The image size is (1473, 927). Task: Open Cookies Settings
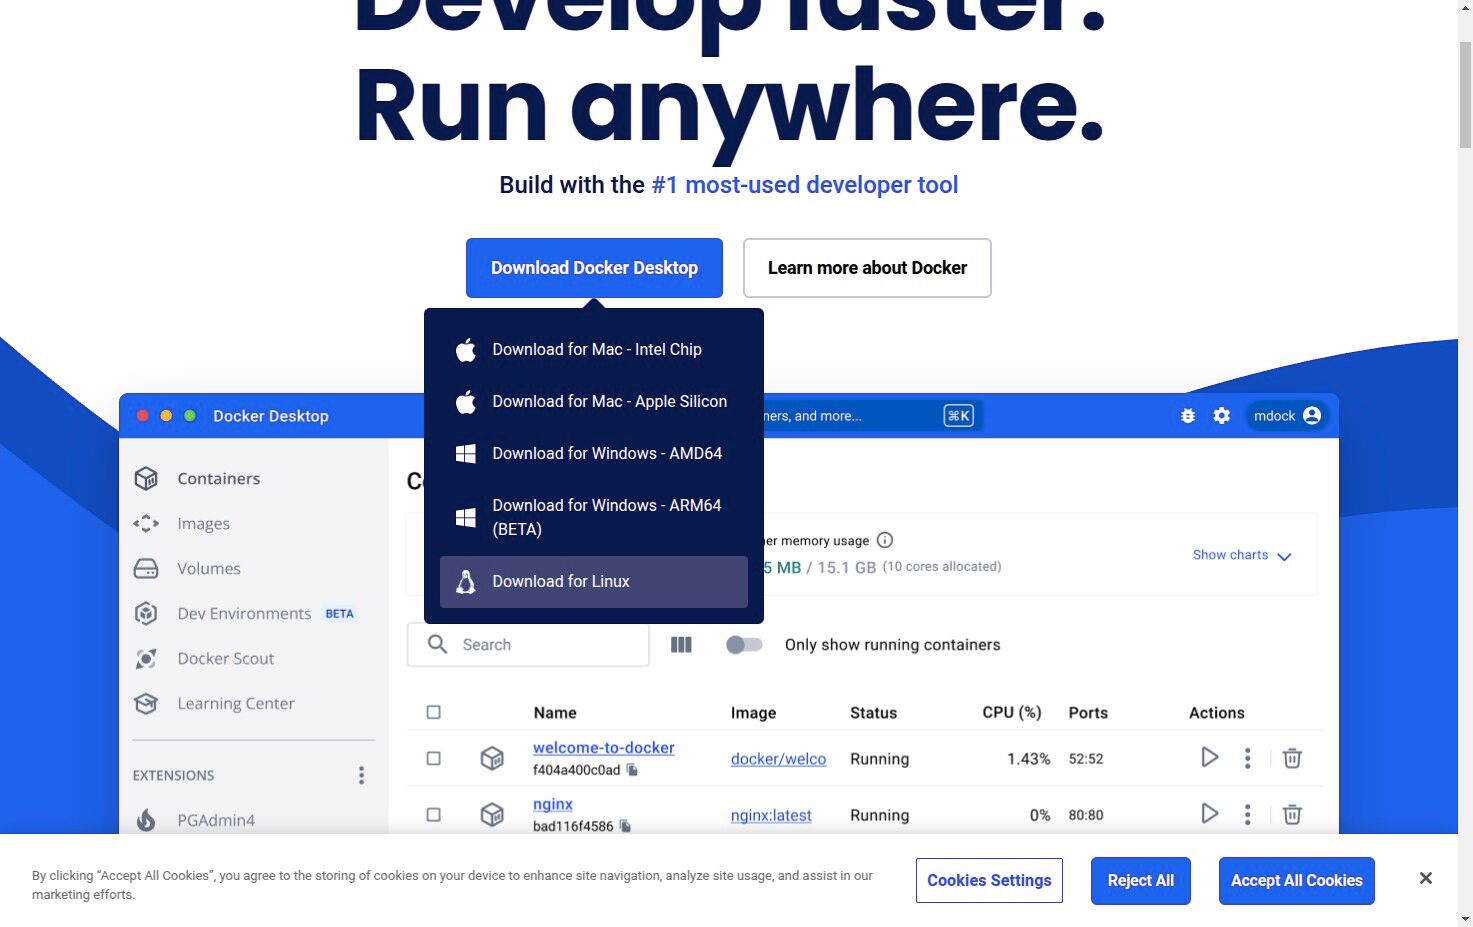(989, 880)
